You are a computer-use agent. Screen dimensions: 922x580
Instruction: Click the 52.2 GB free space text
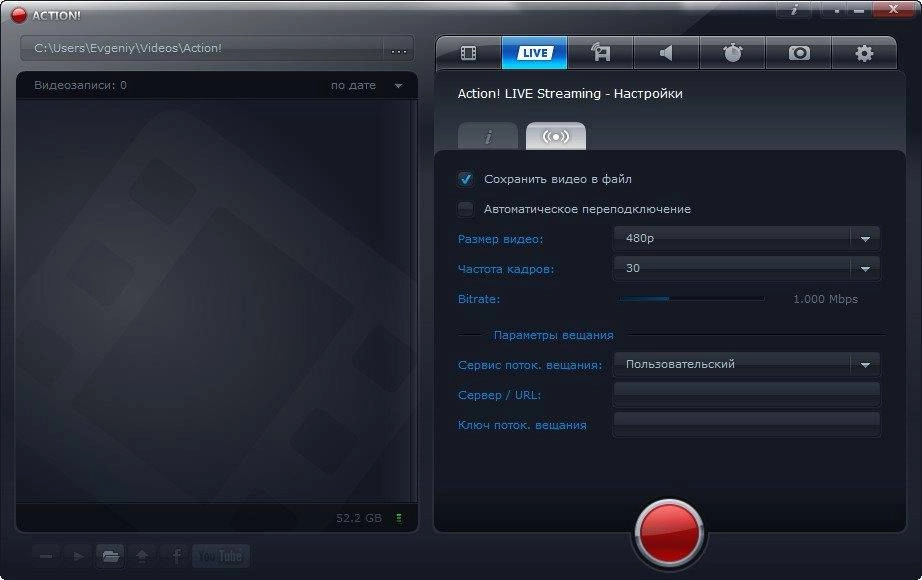tap(359, 518)
